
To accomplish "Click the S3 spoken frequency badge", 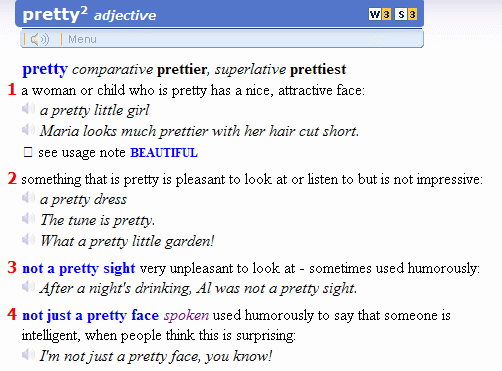I will [406, 14].
